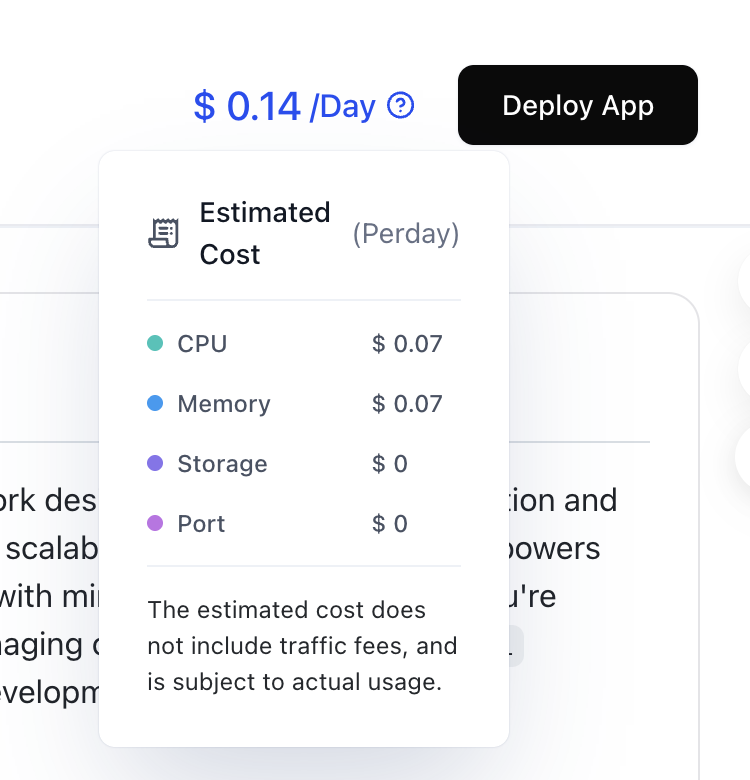This screenshot has width=750, height=780.
Task: Click the purple dot next to Storage
Action: (155, 463)
